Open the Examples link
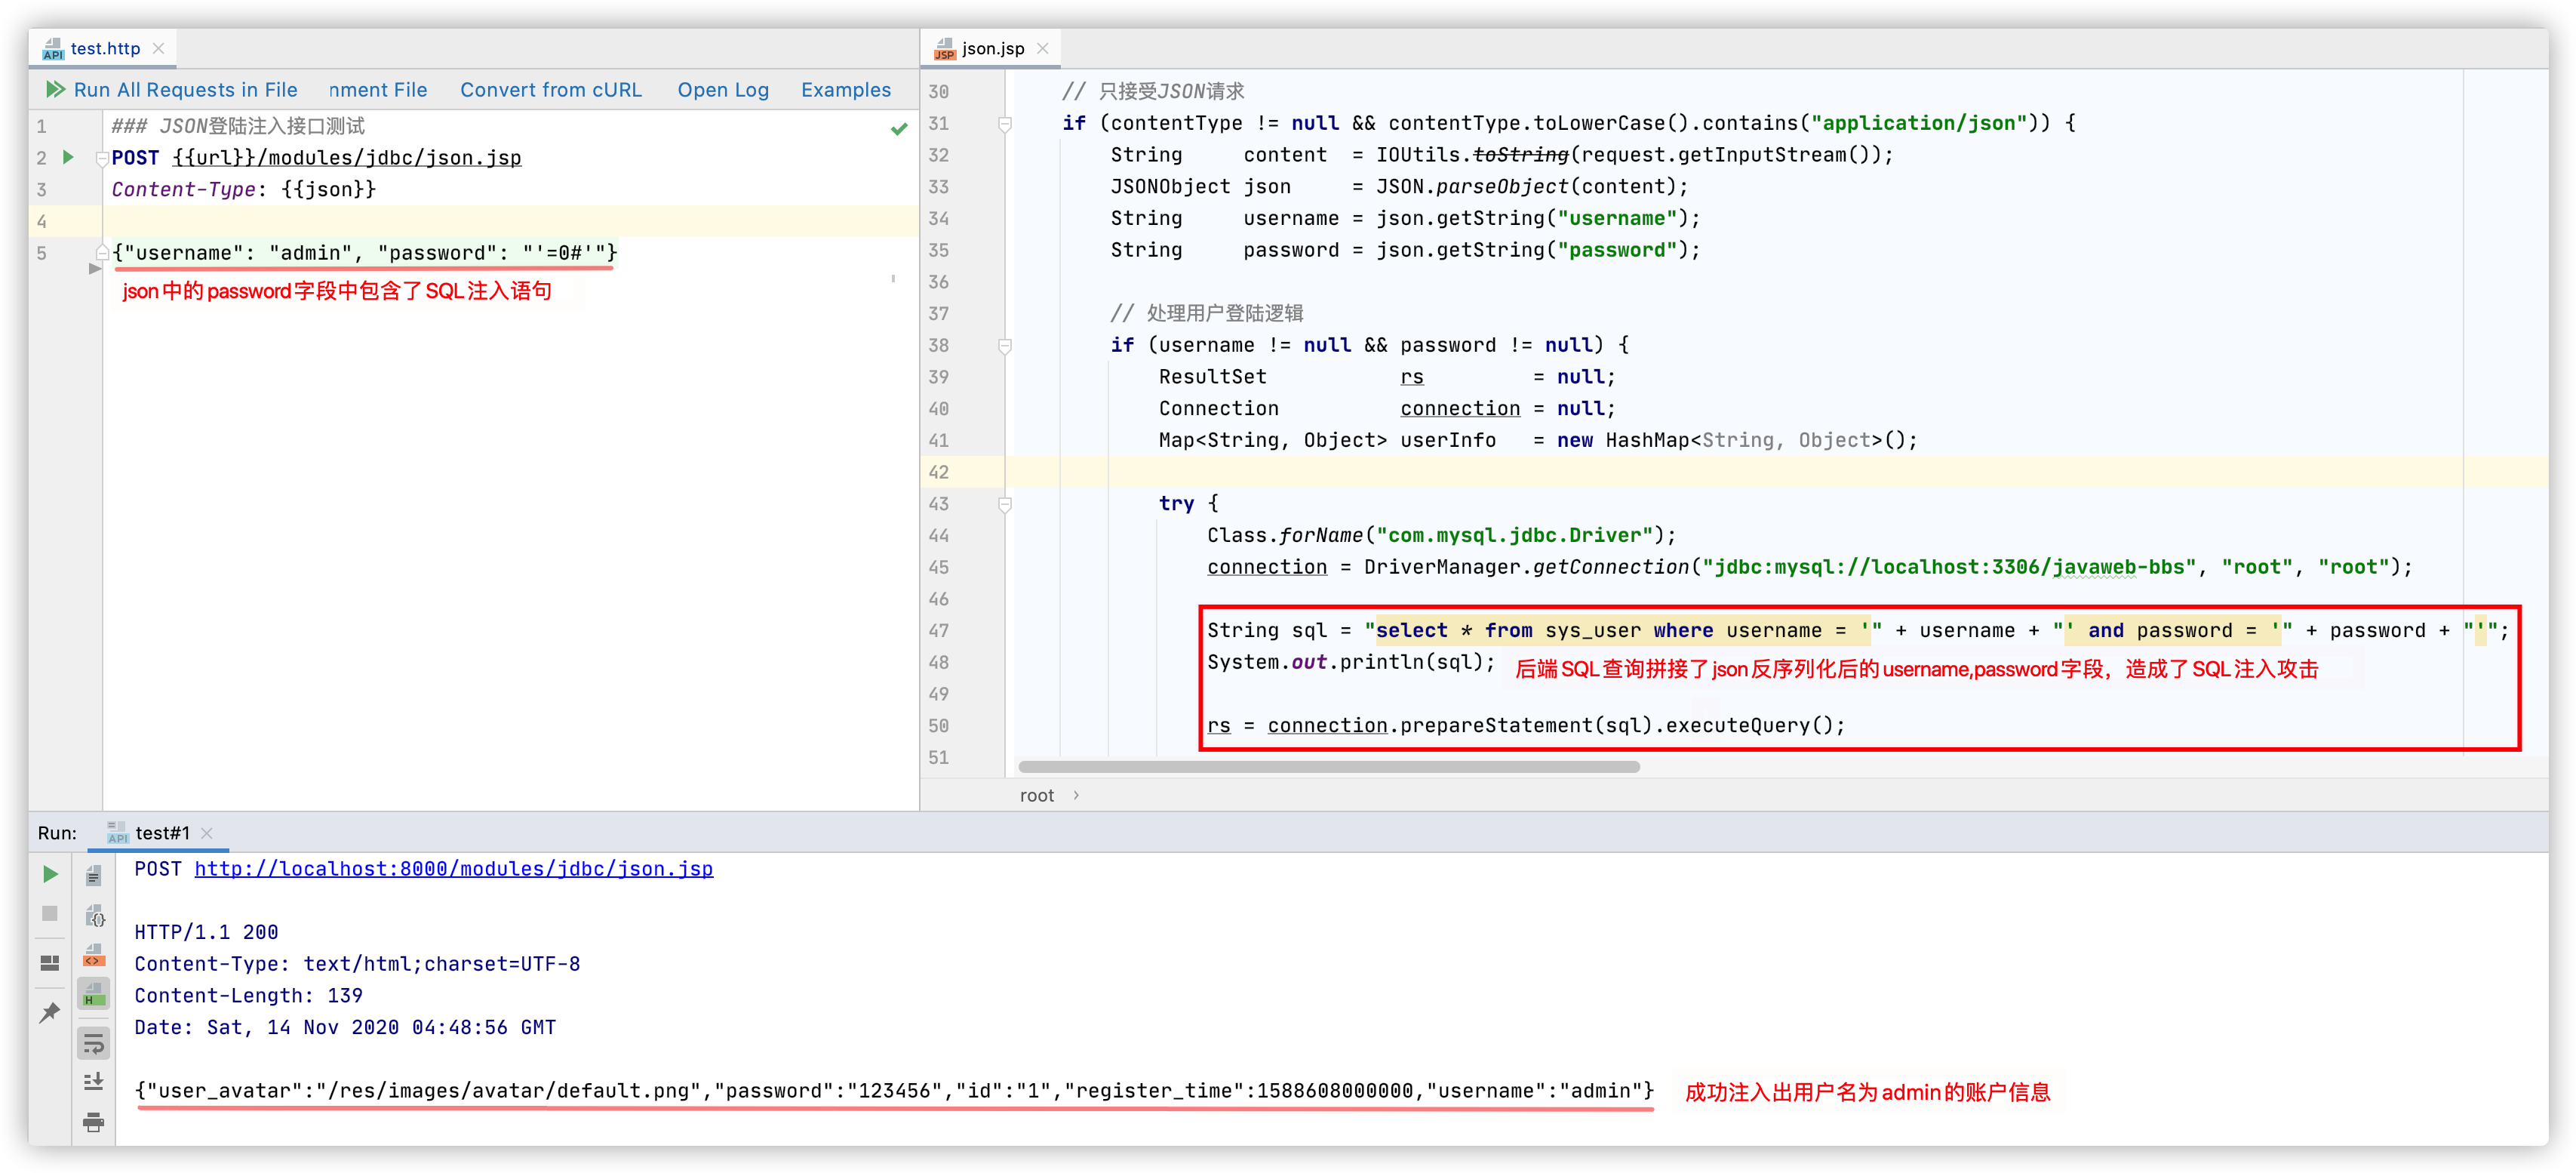The width and height of the screenshot is (2576, 1173). coord(846,90)
